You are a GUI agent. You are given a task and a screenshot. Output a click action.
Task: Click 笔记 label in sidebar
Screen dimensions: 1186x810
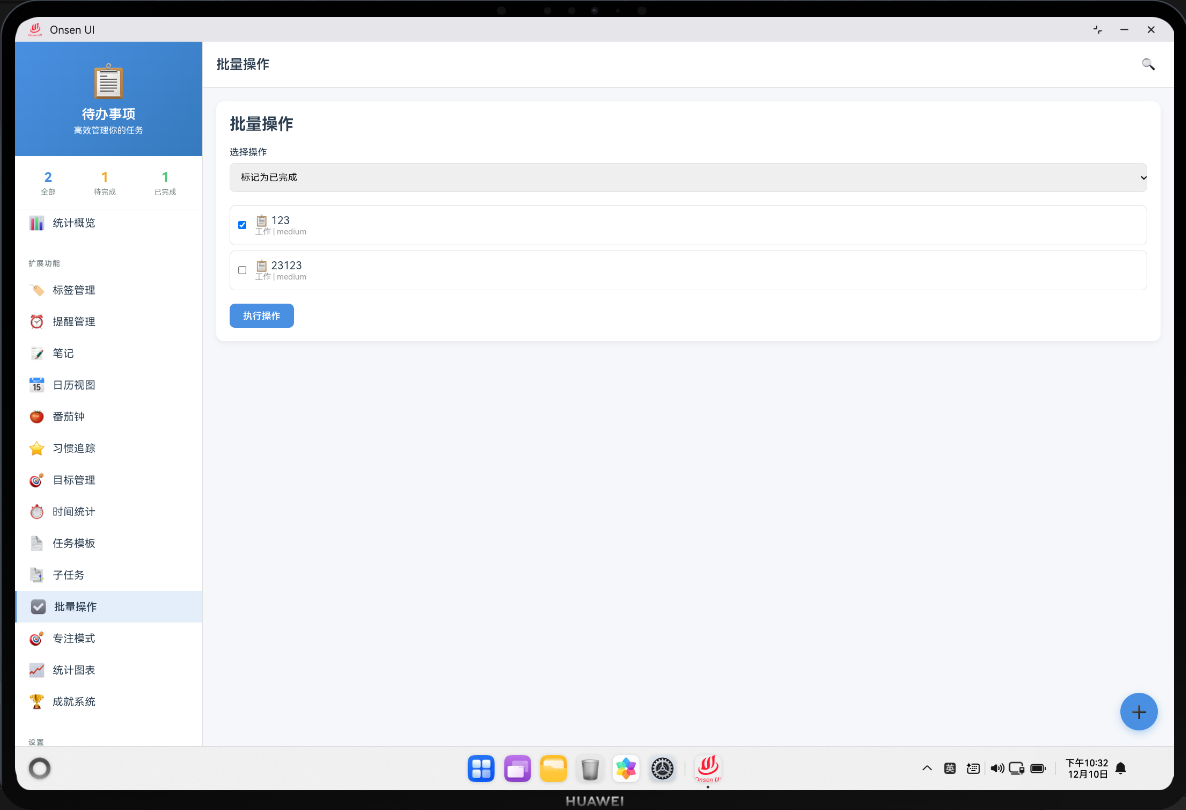(63, 354)
